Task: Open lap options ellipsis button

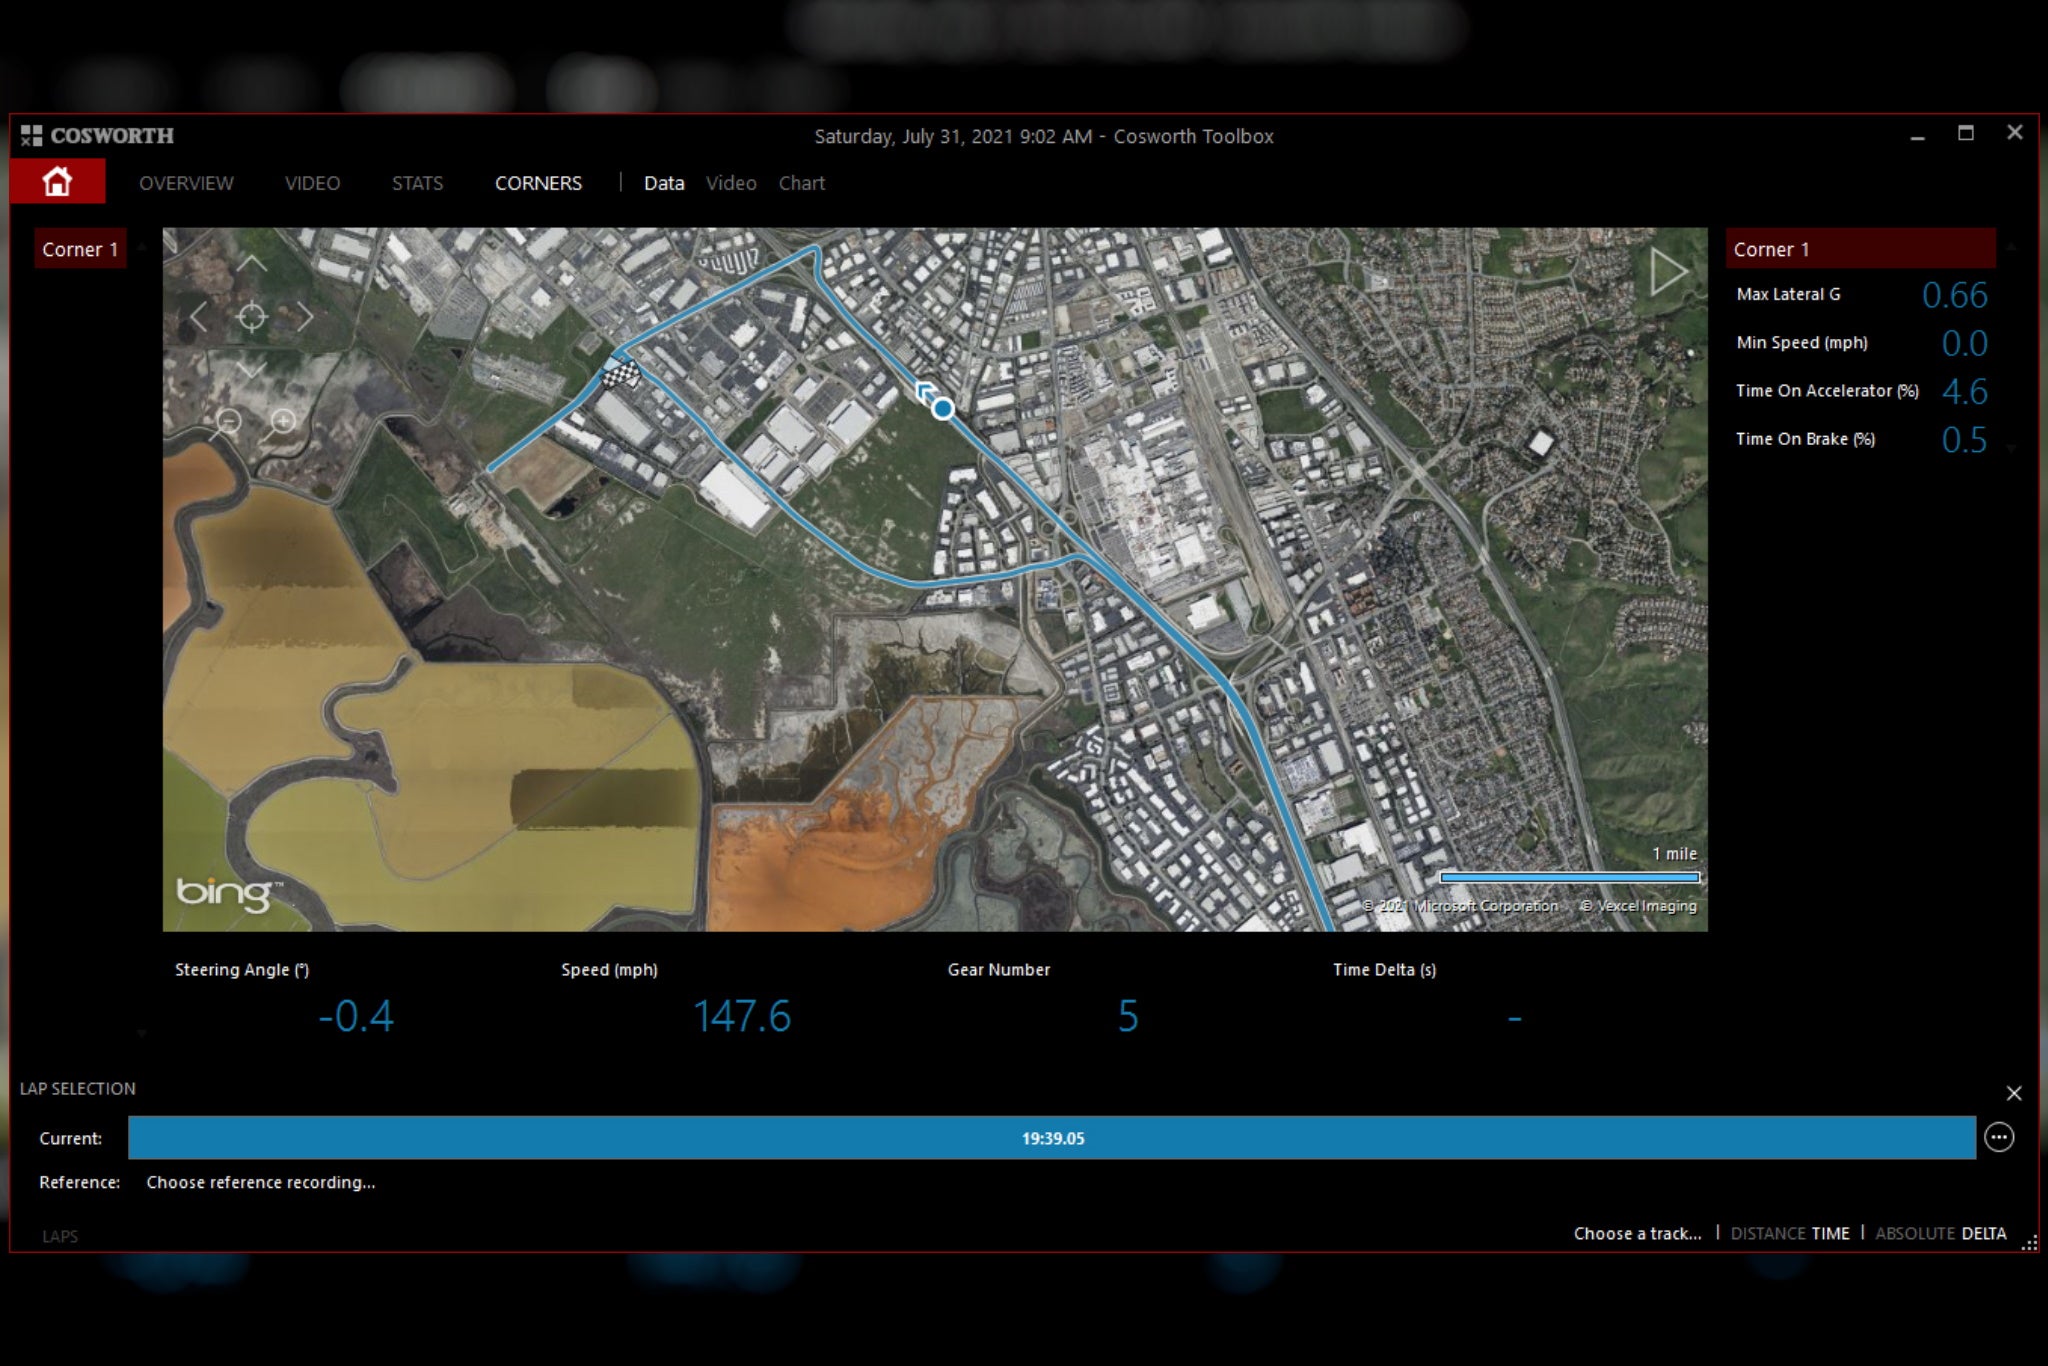Action: (1998, 1137)
